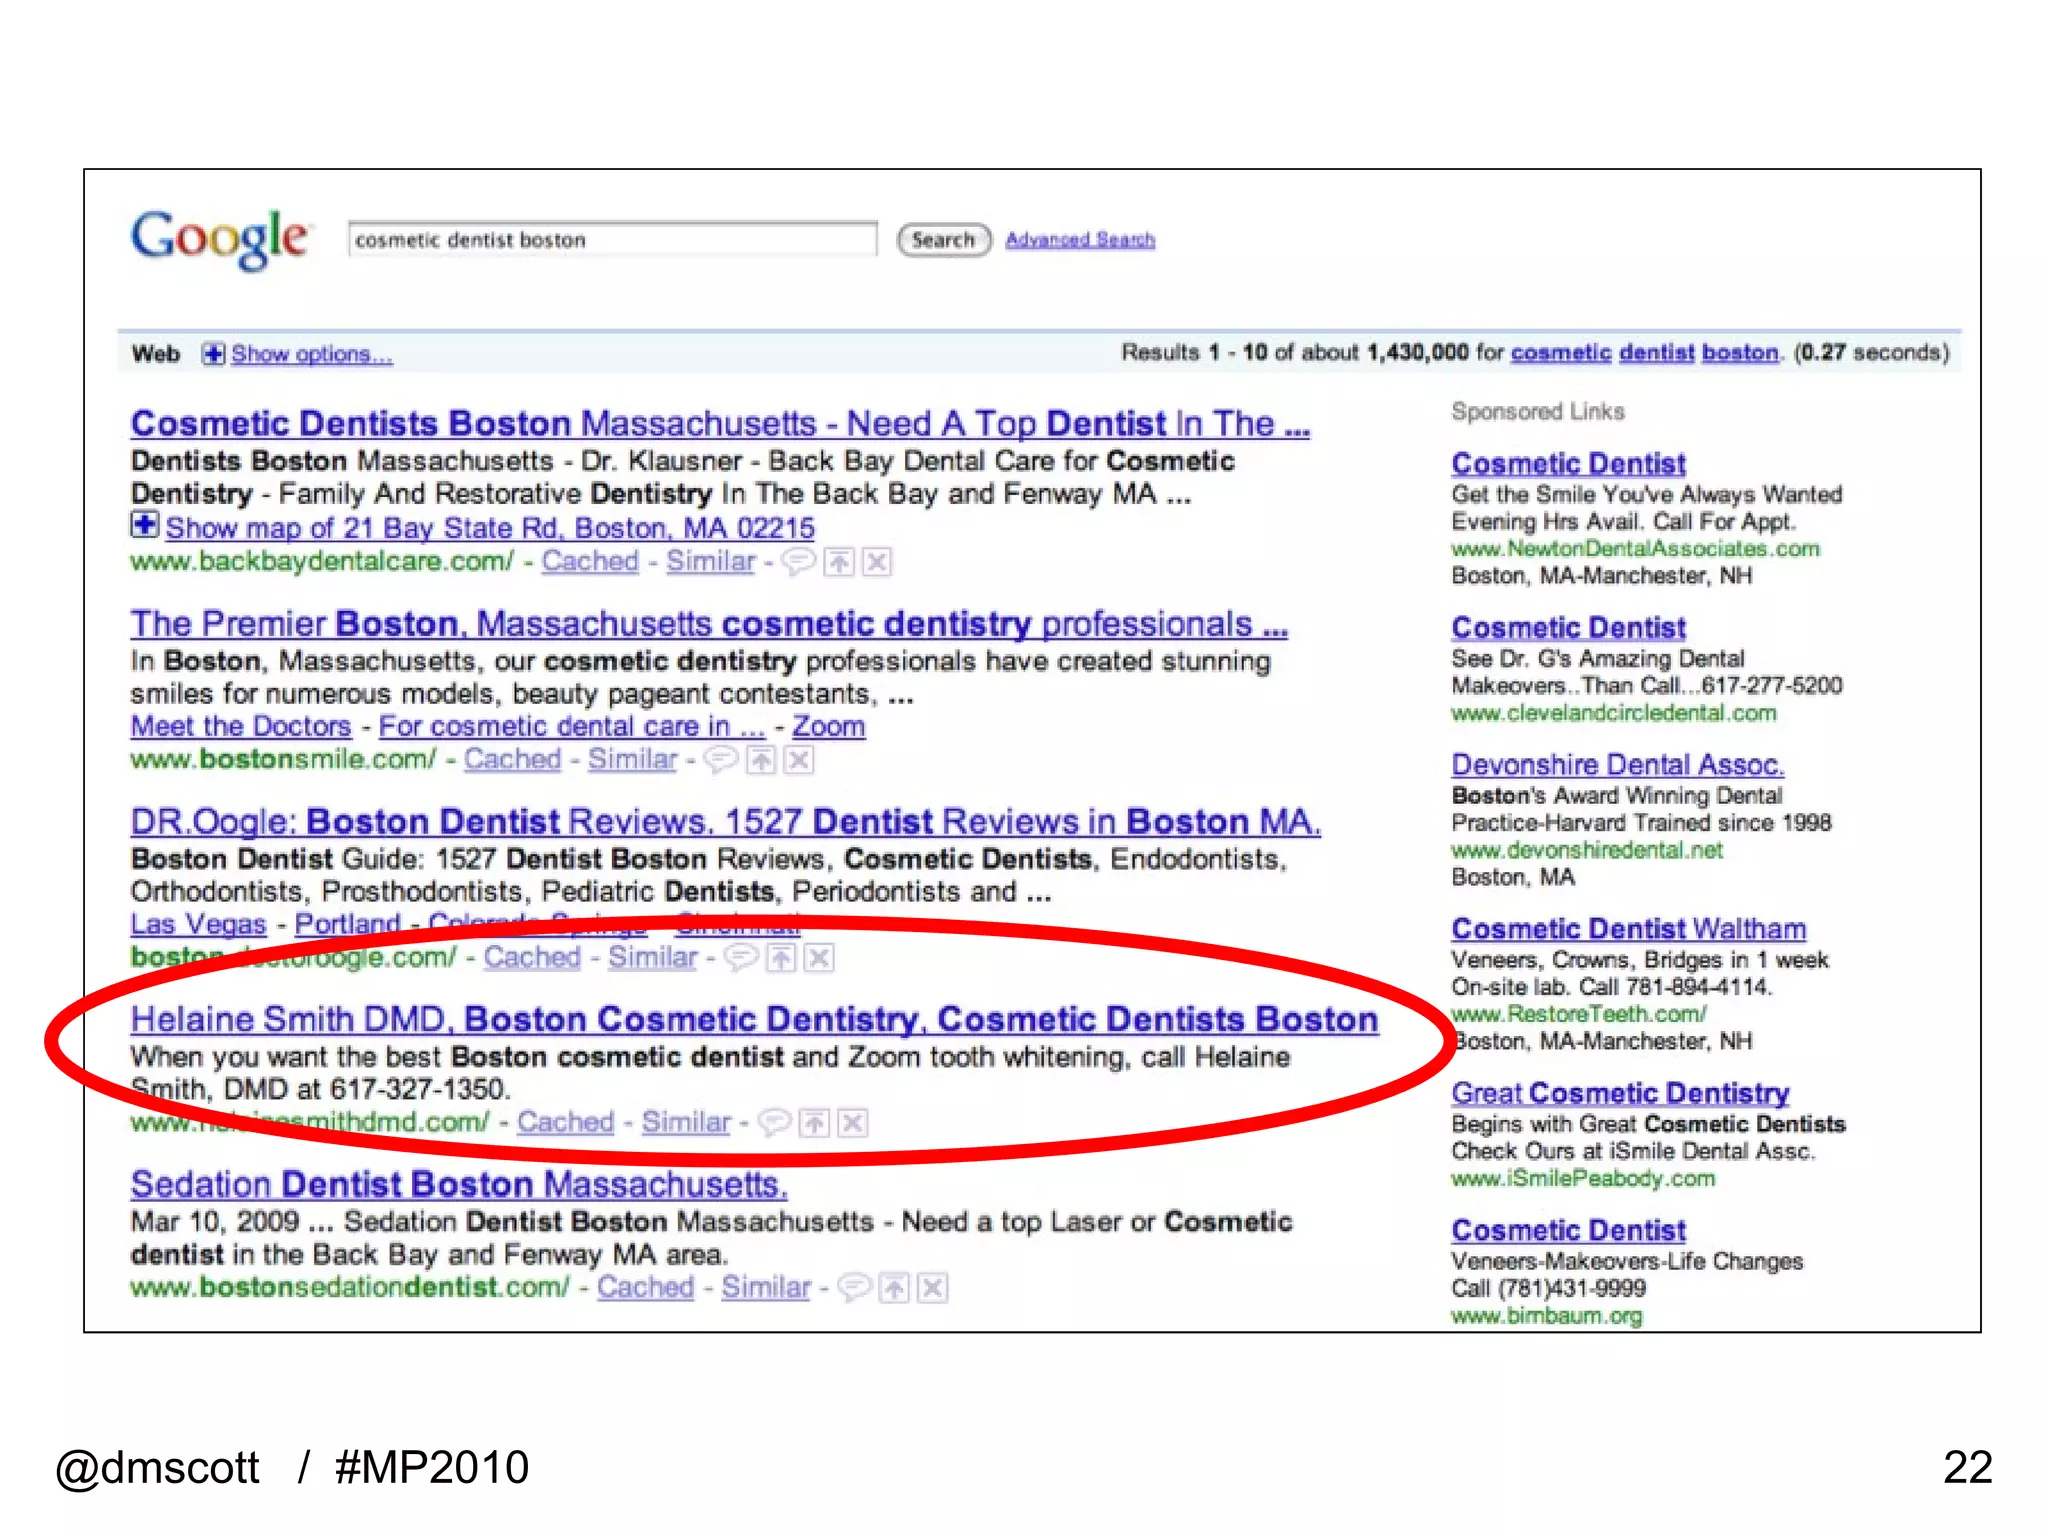
Task: Promote the bostonsmile.com result with up-arrow icon
Action: 761,760
